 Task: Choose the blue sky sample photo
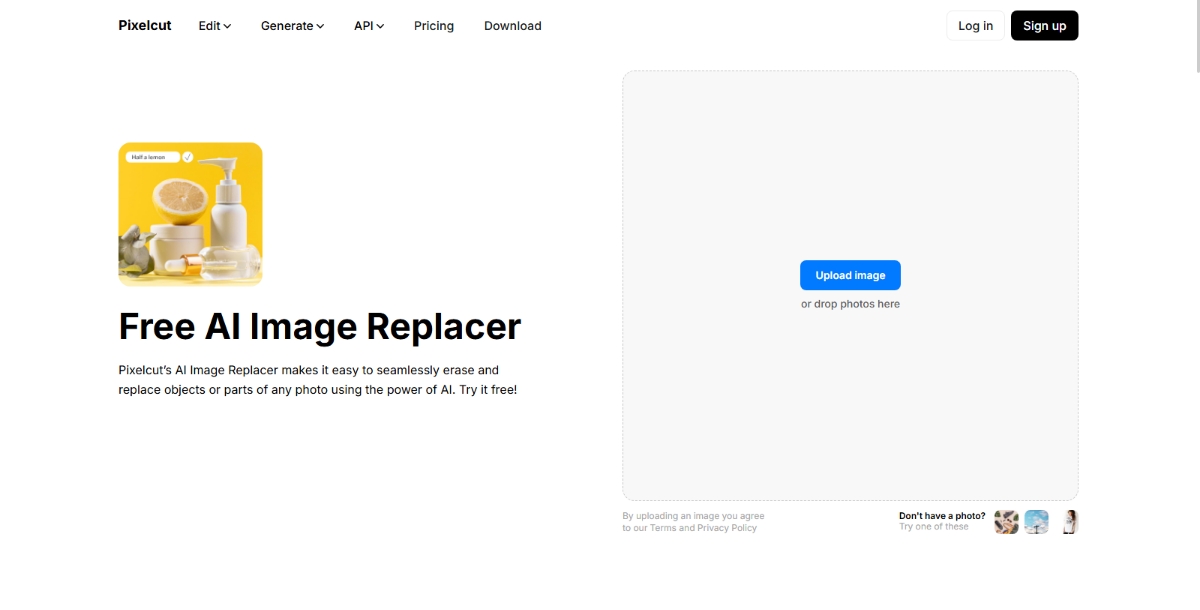click(x=1036, y=522)
